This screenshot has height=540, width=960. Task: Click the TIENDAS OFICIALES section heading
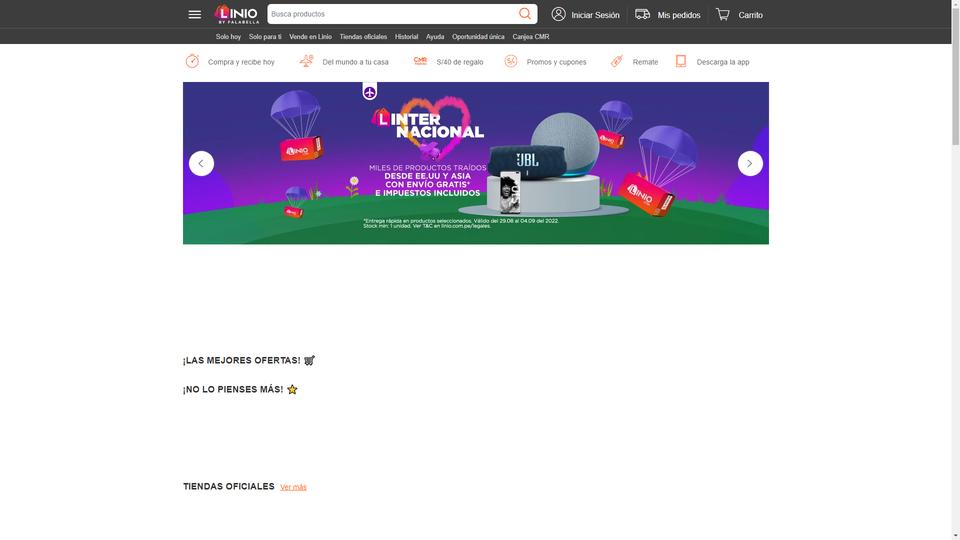click(228, 486)
